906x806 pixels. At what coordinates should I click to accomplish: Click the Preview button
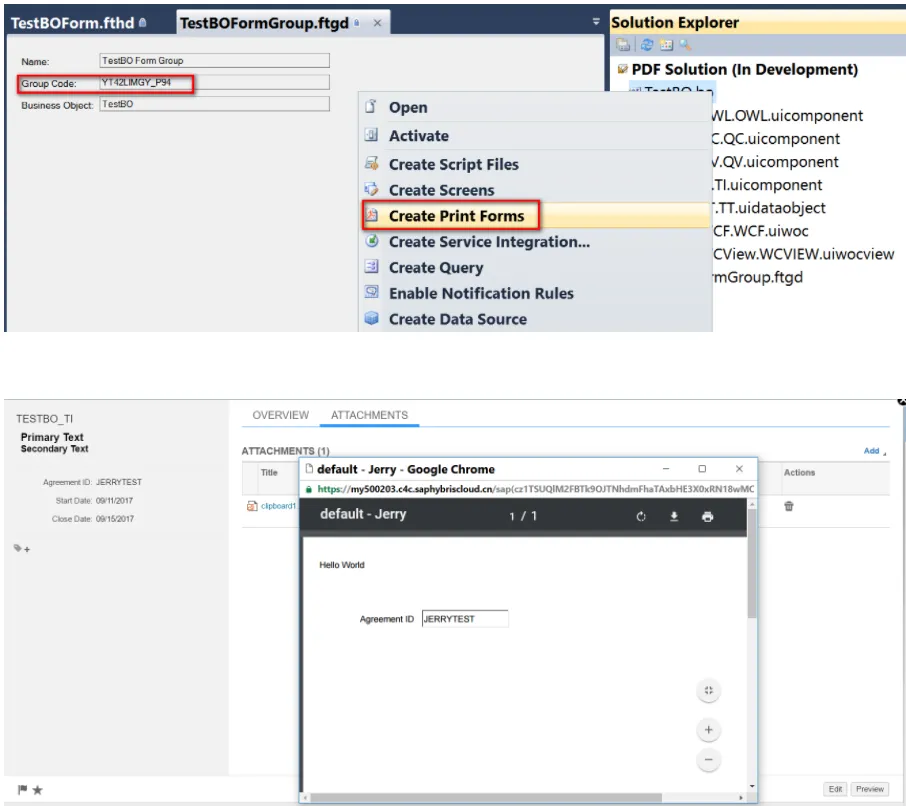point(870,789)
